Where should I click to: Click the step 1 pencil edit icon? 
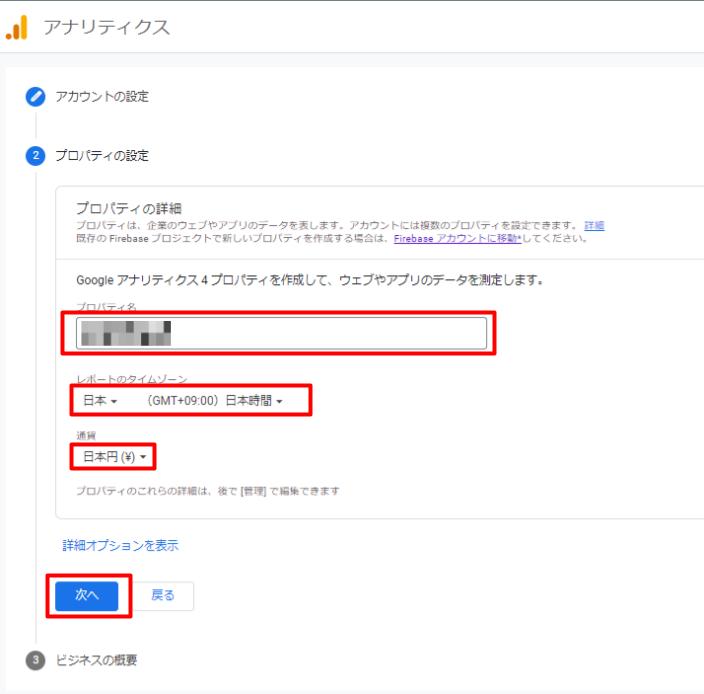[35, 97]
